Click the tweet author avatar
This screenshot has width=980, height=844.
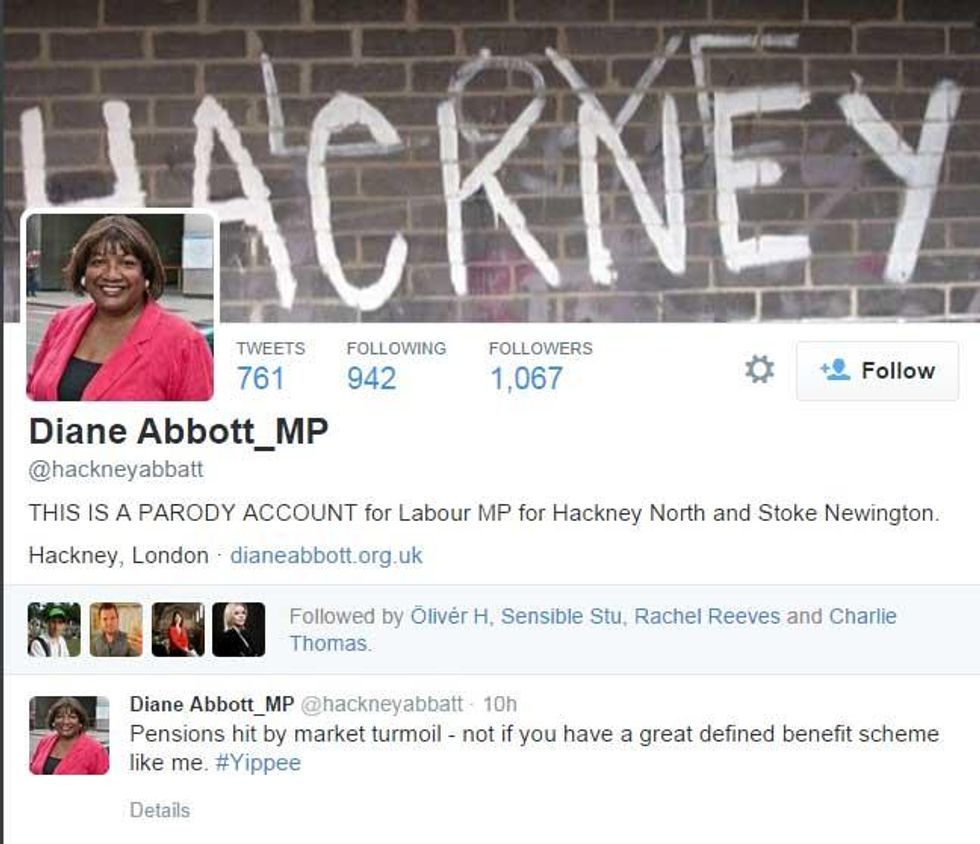point(69,735)
